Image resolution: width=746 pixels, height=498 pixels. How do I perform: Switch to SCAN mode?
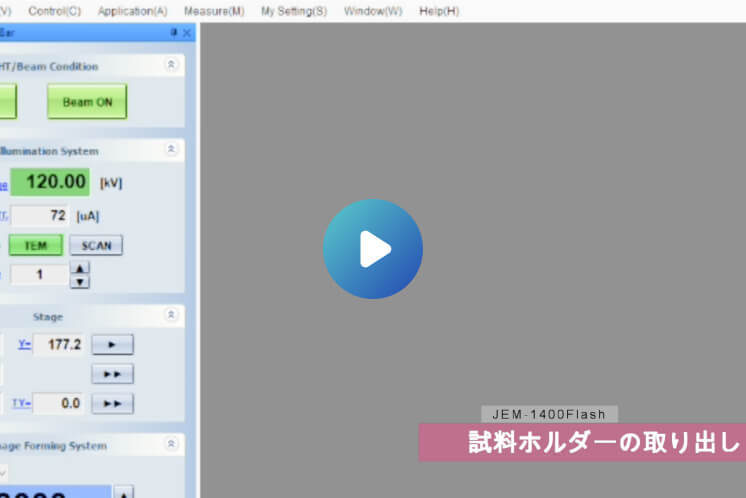point(96,245)
